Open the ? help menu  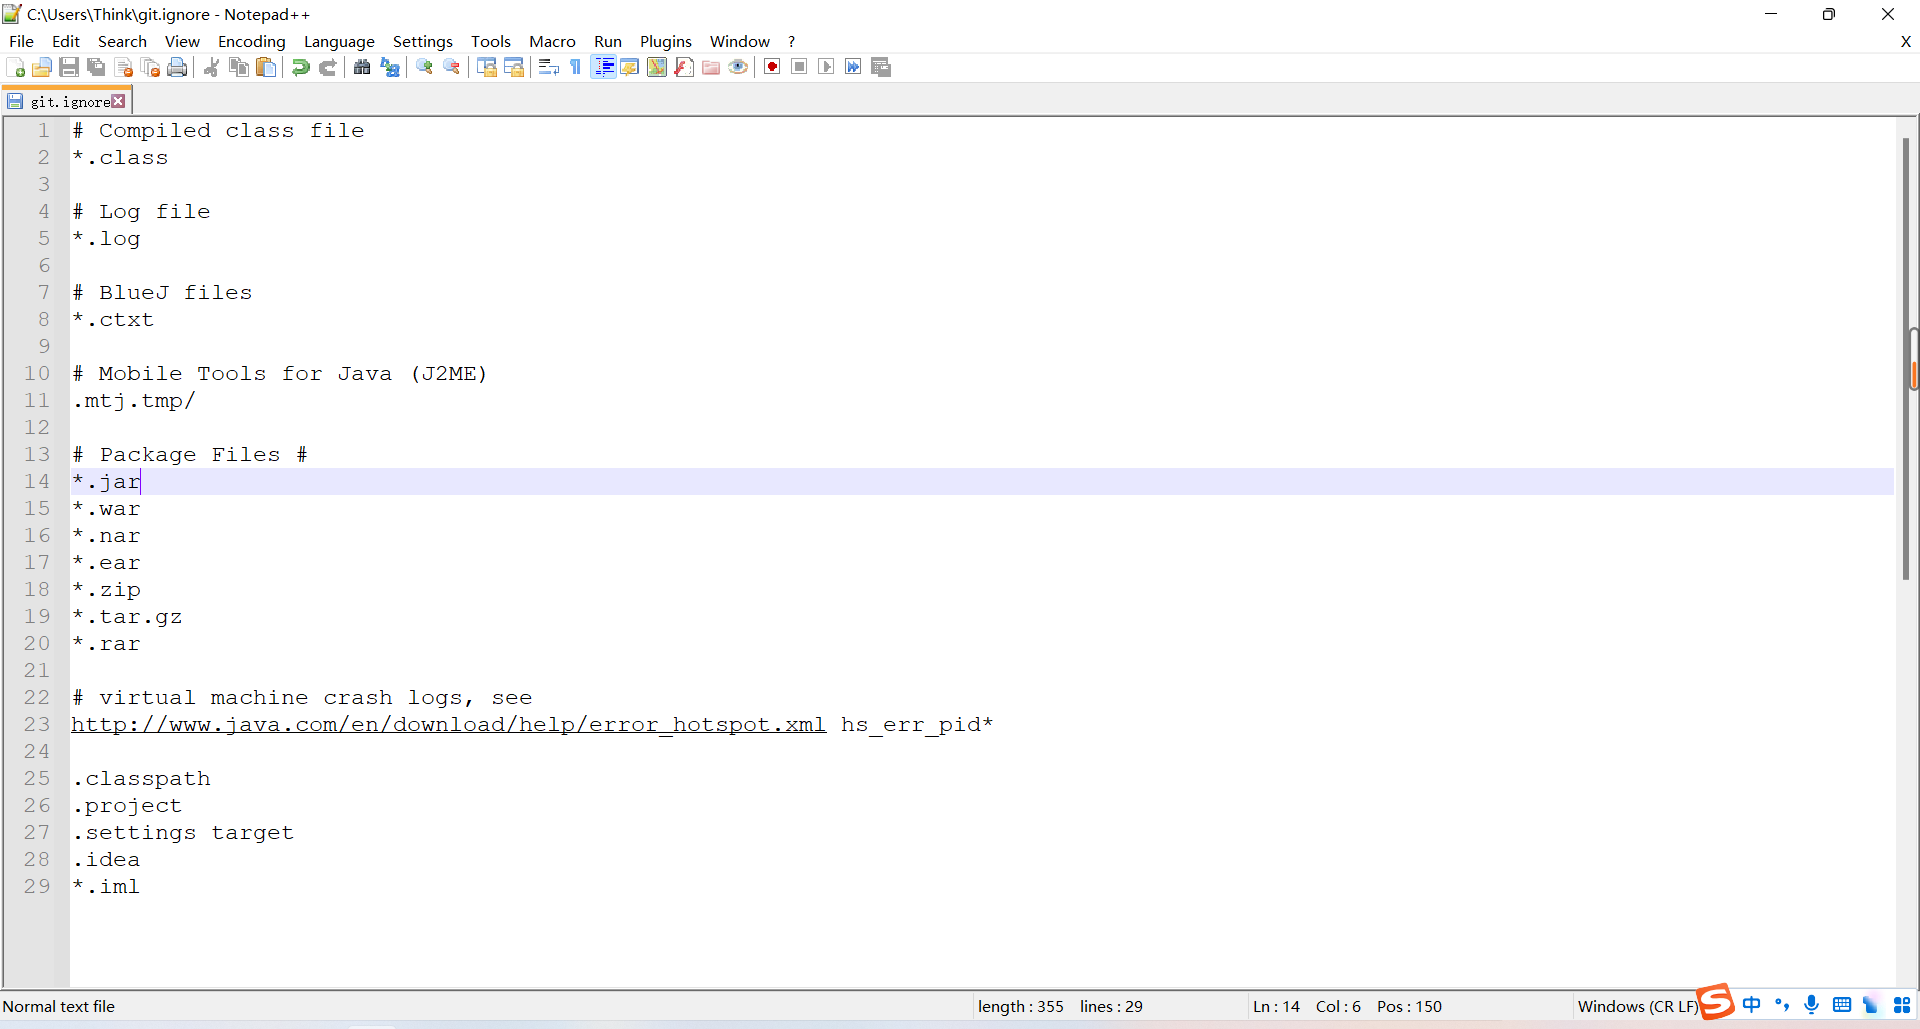pos(791,41)
